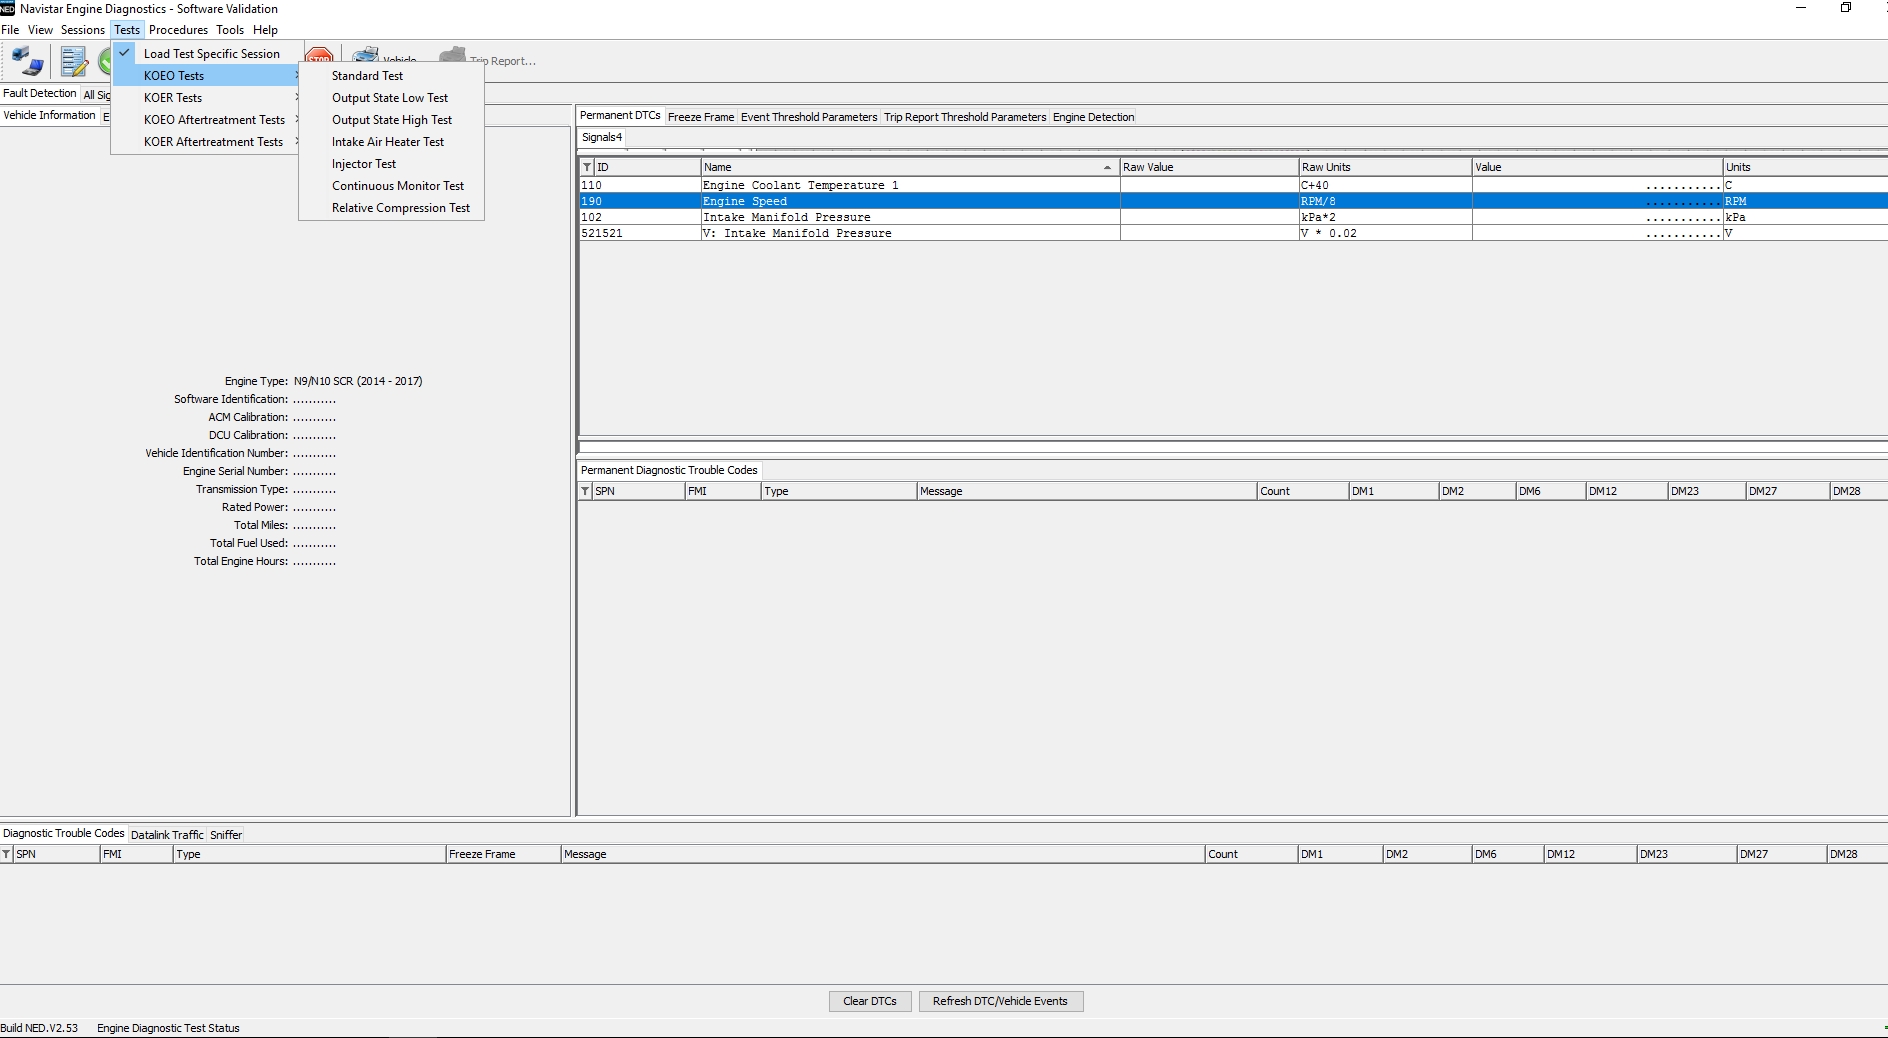Click Refresh DTC/Vehicle Events
Viewport: 1888px width, 1038px height.
pos(1000,1001)
